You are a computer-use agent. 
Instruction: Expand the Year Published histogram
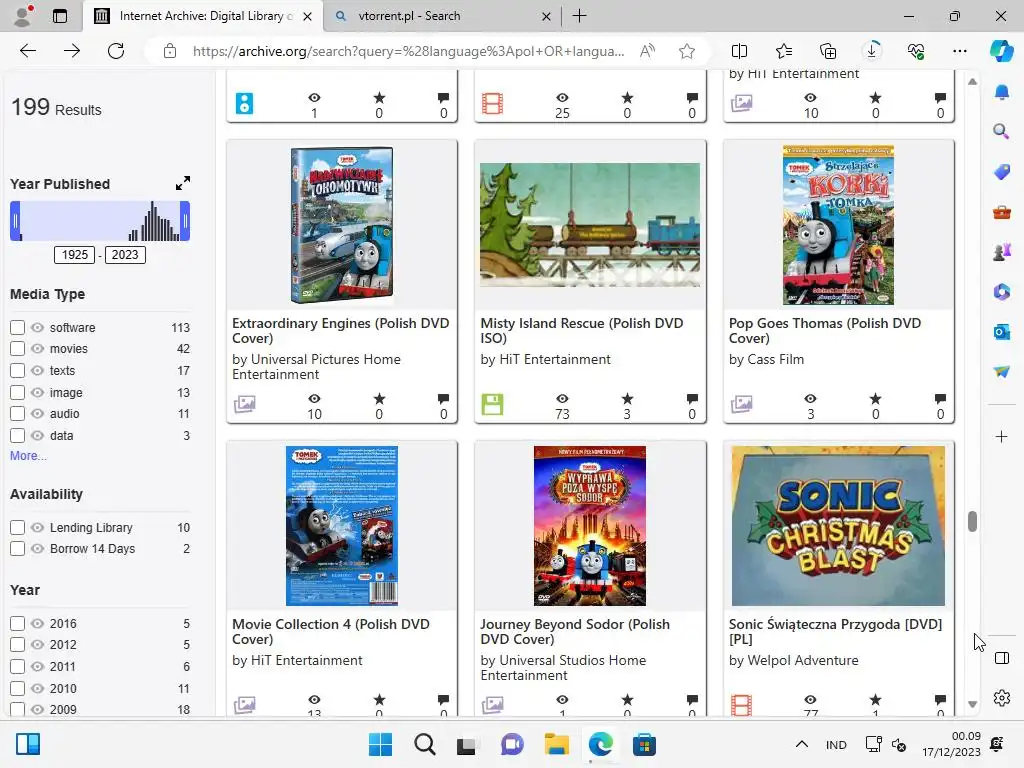[183, 184]
